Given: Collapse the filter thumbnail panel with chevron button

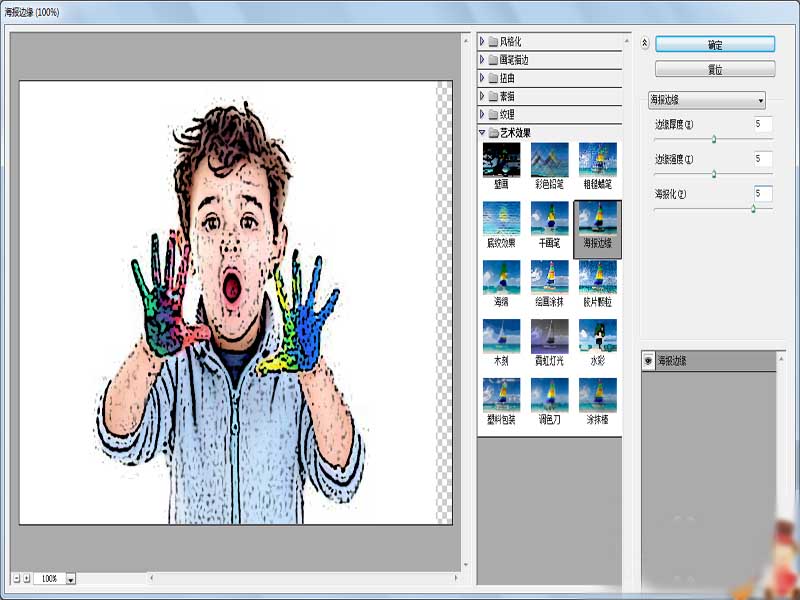Looking at the screenshot, I should 644,43.
